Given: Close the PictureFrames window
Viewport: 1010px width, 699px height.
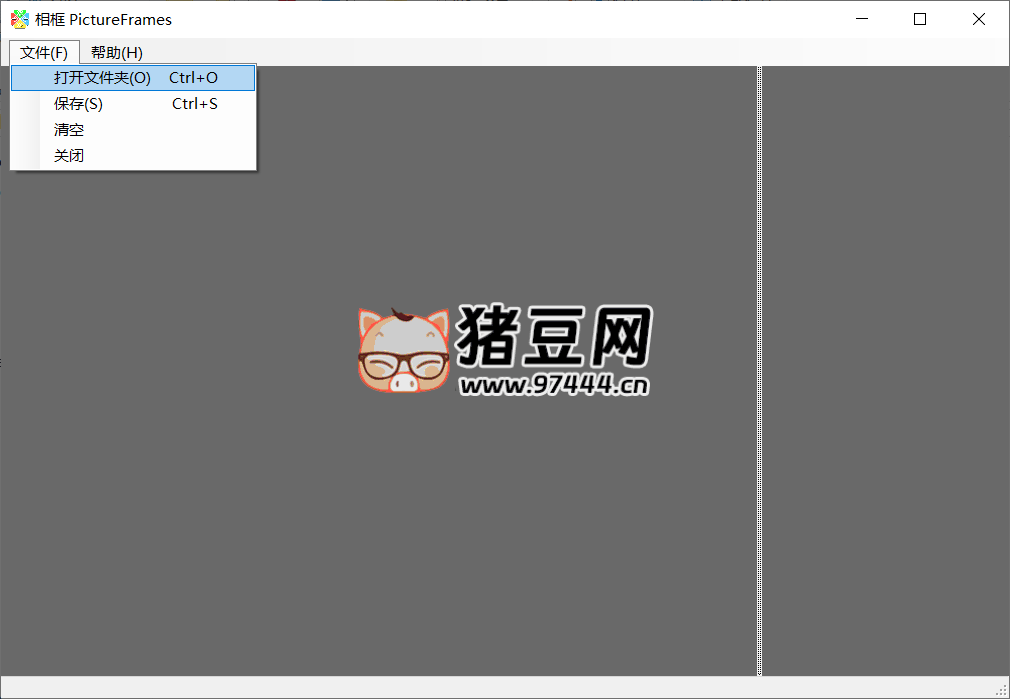Looking at the screenshot, I should coord(979,19).
